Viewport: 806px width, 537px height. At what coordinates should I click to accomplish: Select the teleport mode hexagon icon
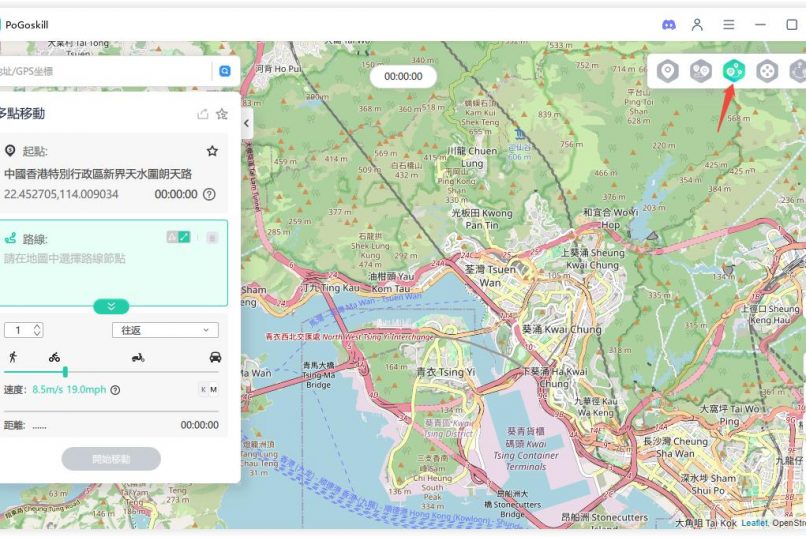(x=668, y=71)
